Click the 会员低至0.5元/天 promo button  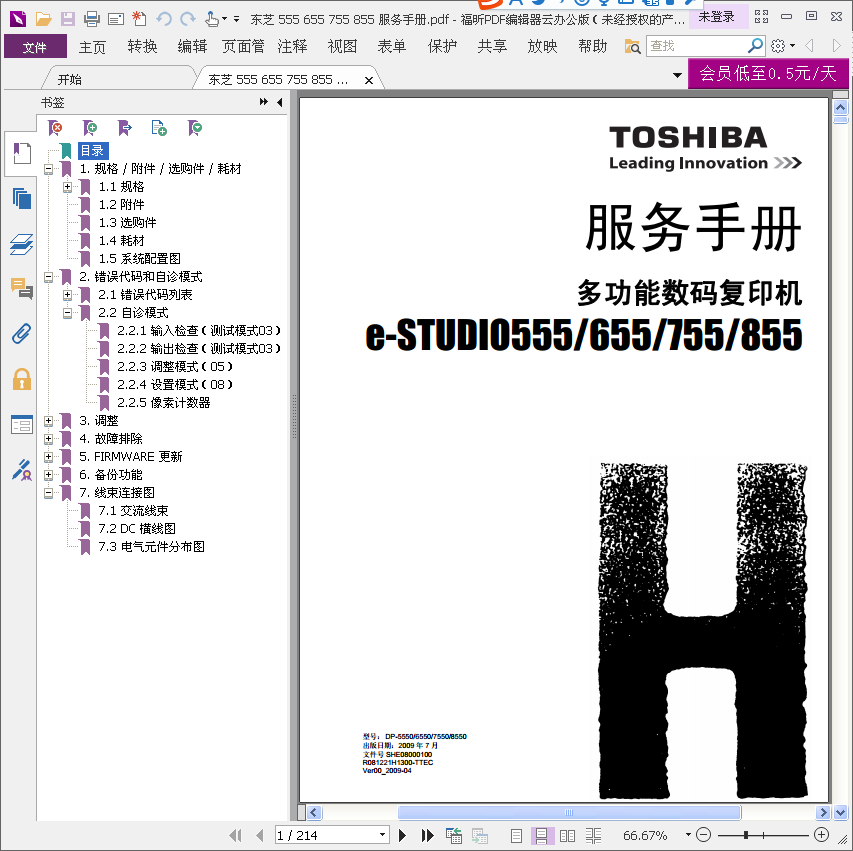coord(768,73)
